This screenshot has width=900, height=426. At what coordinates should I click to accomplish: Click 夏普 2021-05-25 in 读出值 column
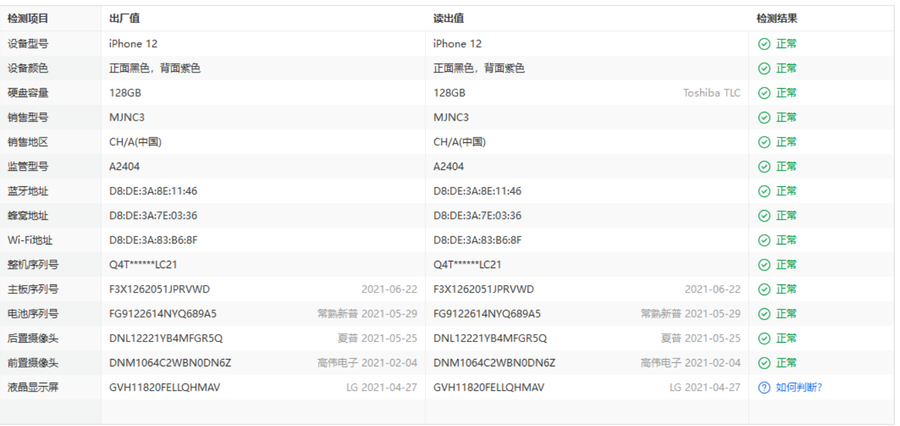701,339
